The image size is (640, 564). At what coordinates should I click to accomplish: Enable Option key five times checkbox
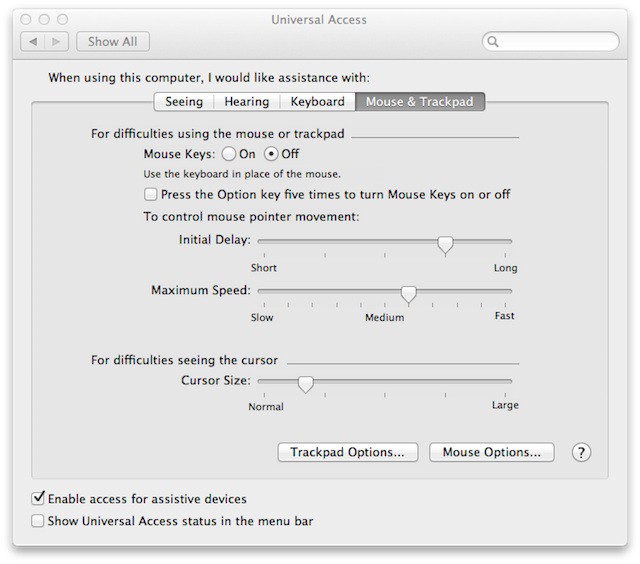151,194
